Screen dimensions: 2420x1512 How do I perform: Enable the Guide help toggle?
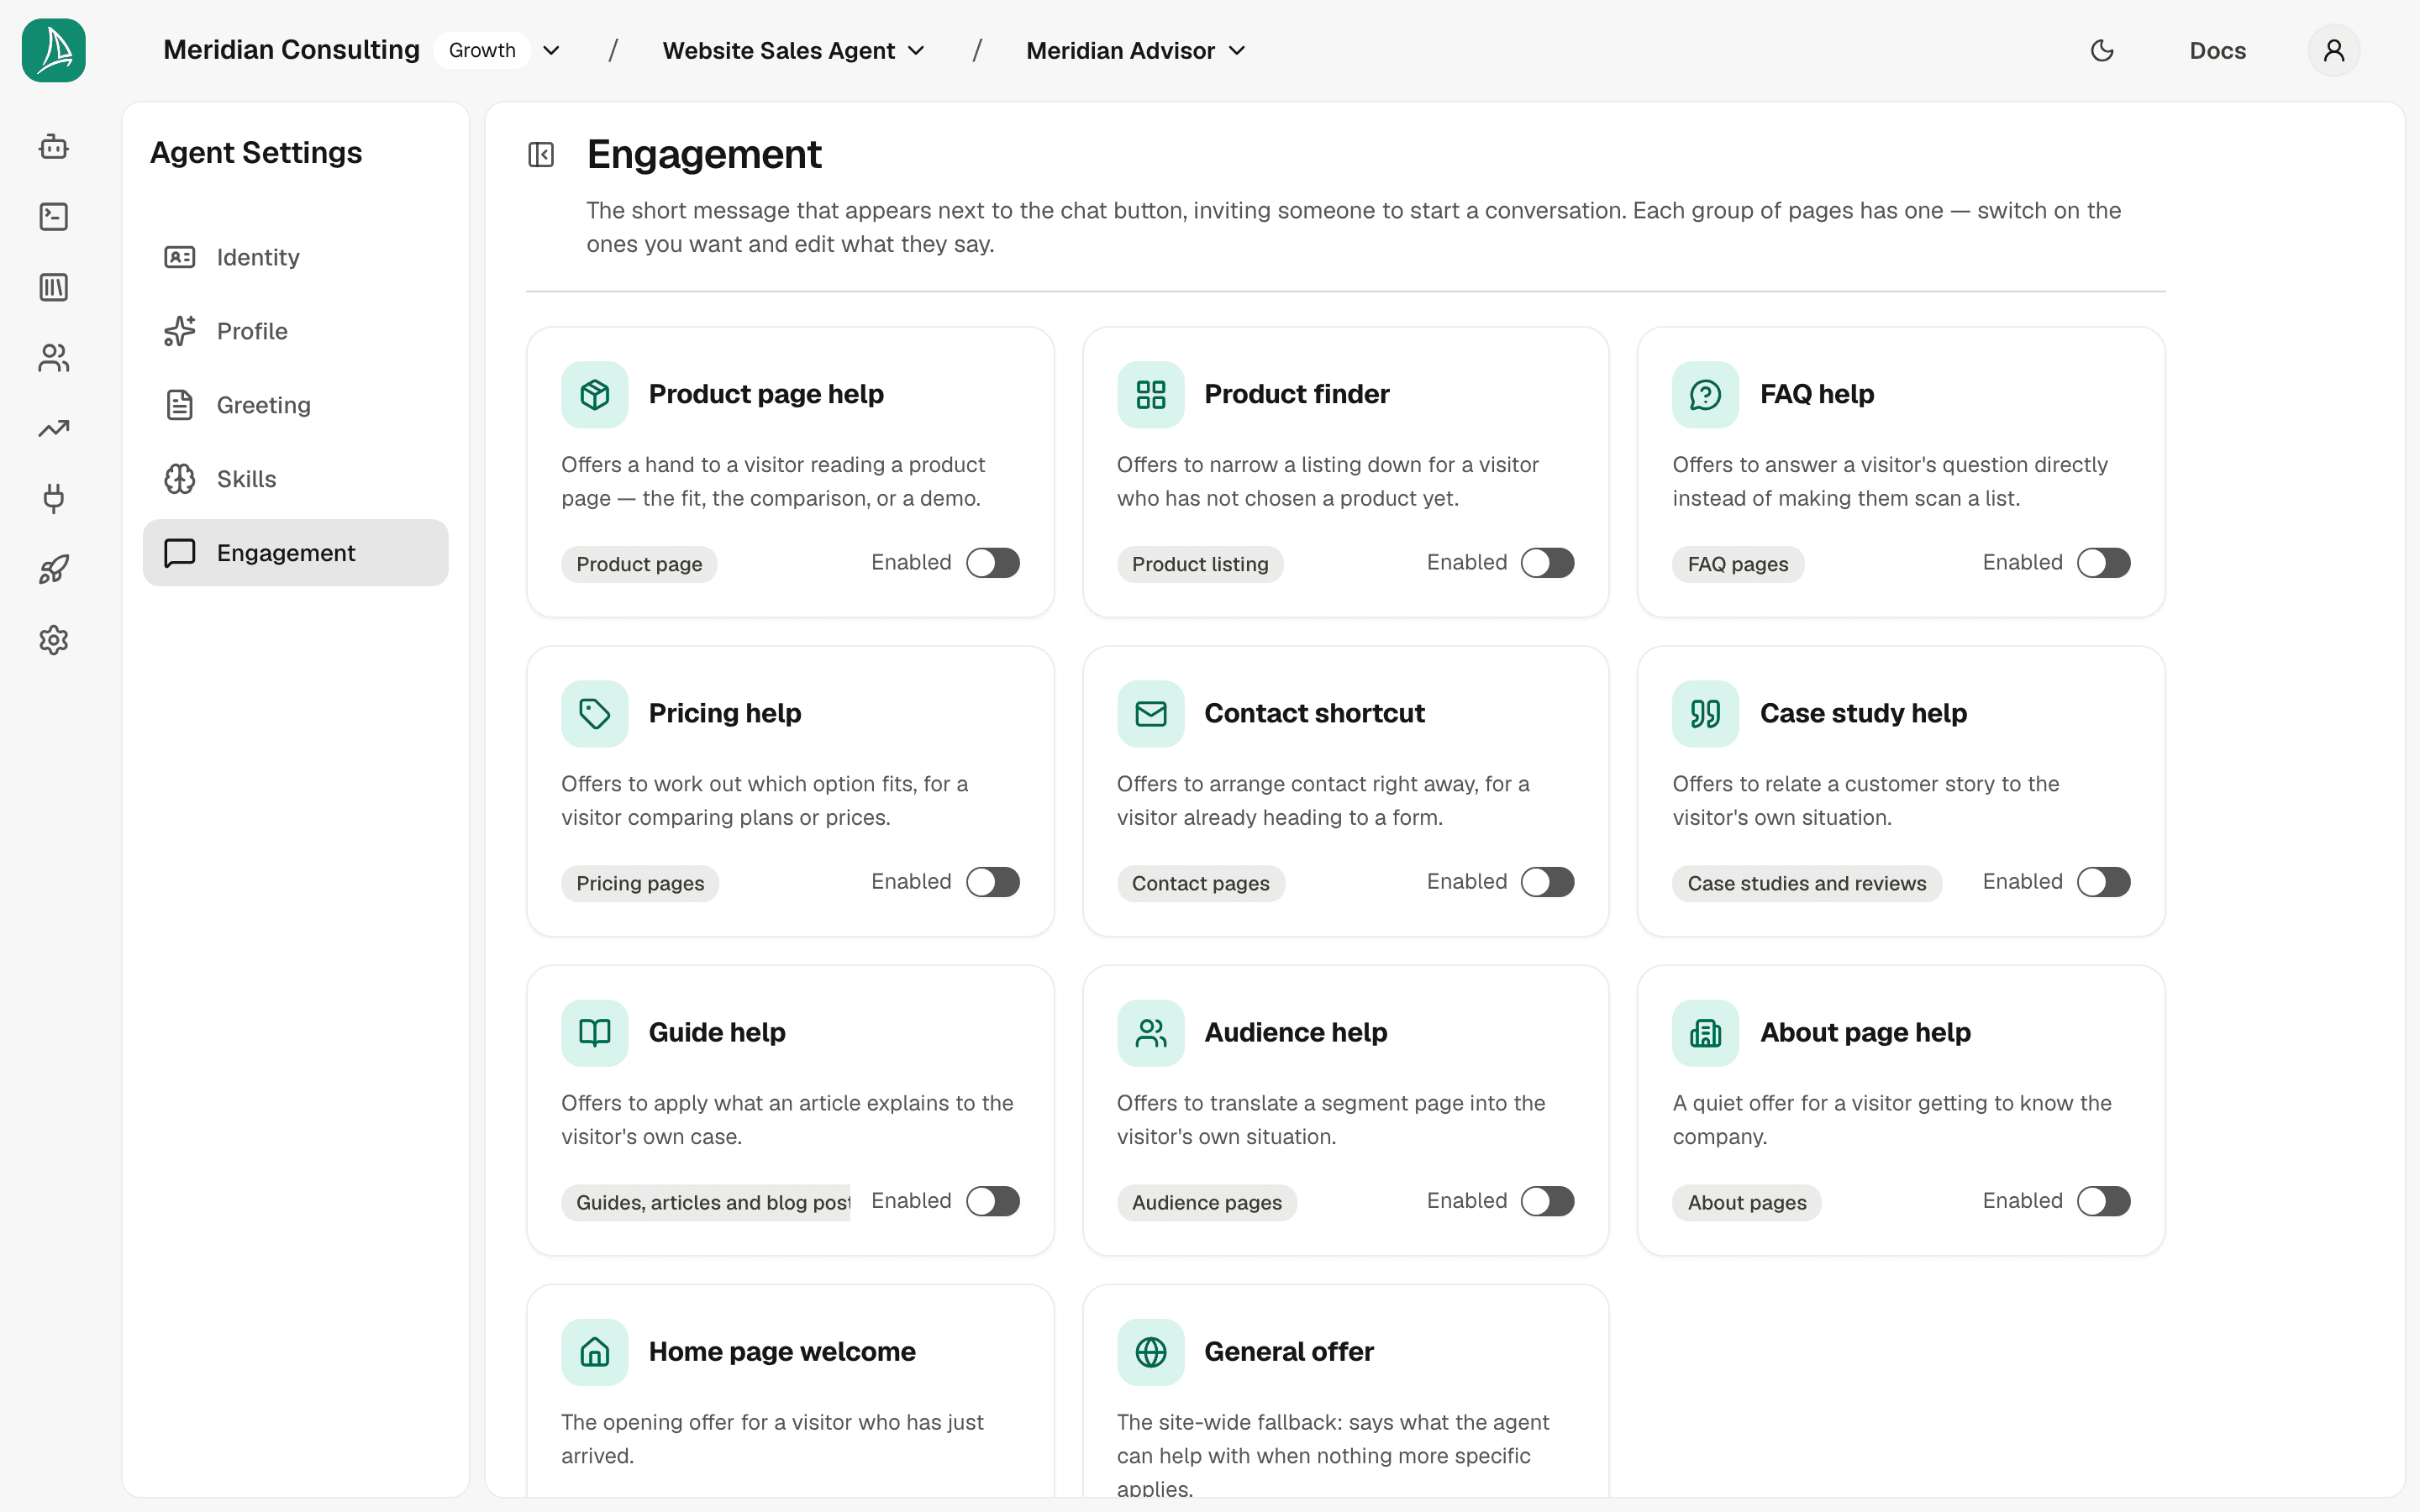pyautogui.click(x=993, y=1201)
